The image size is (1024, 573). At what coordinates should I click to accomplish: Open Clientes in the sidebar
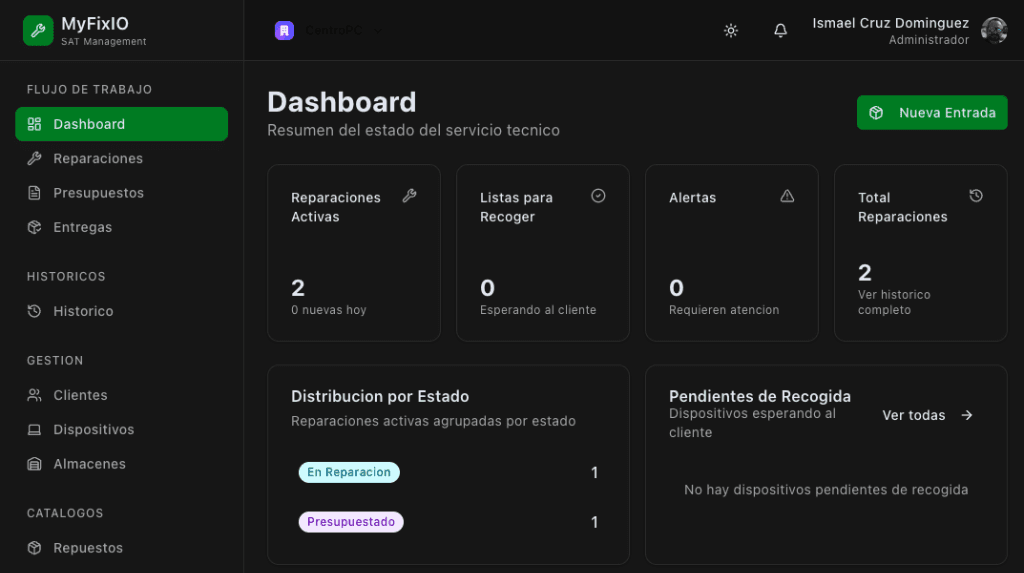[x=121, y=395]
